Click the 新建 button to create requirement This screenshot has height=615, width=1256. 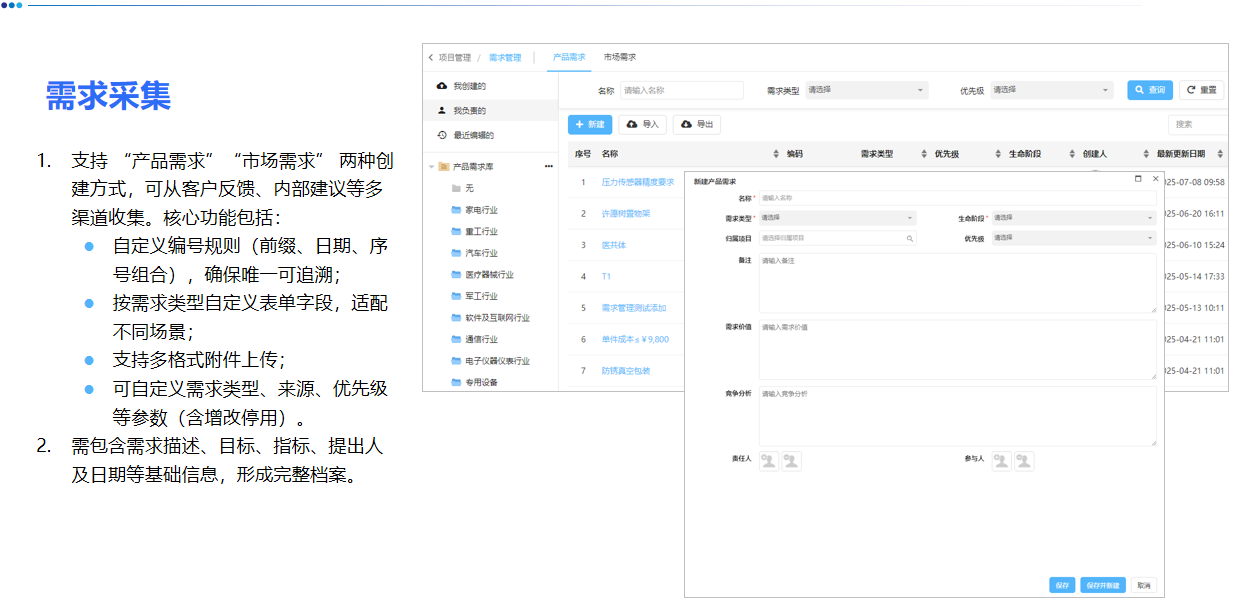(589, 125)
